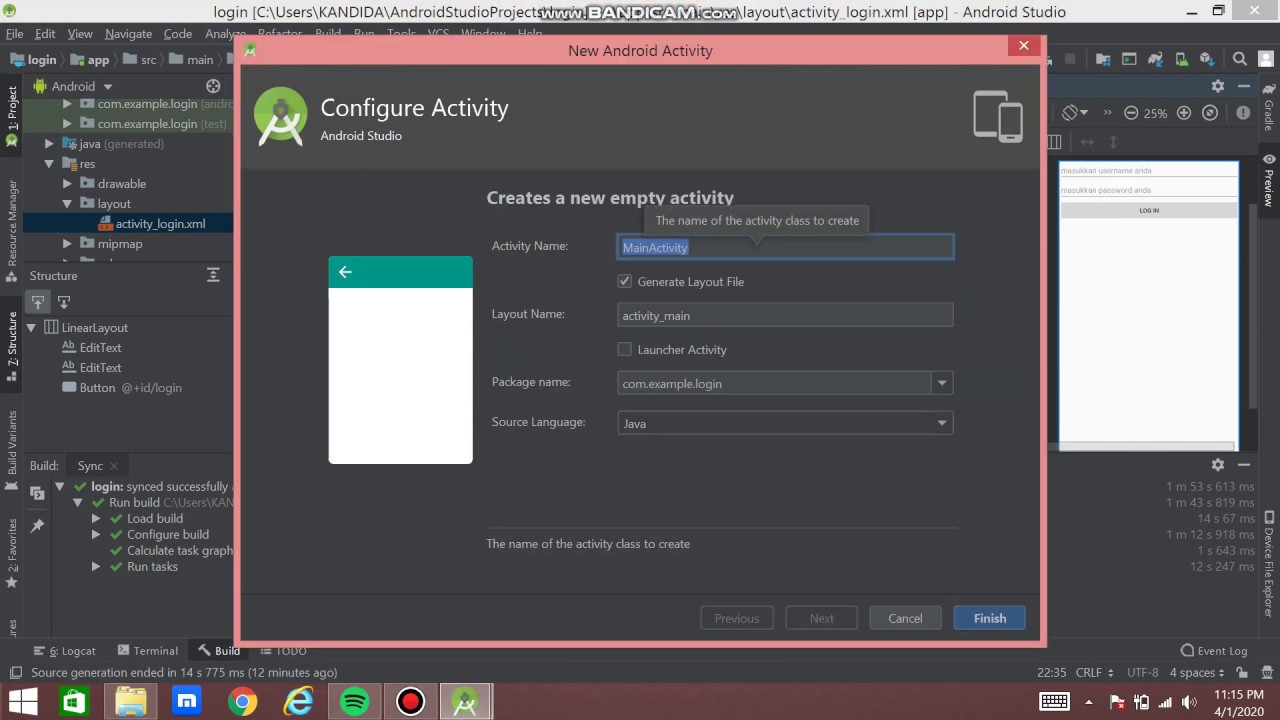Hide the preview panel with minus icon
The height and width of the screenshot is (720, 1280).
coord(1244,86)
